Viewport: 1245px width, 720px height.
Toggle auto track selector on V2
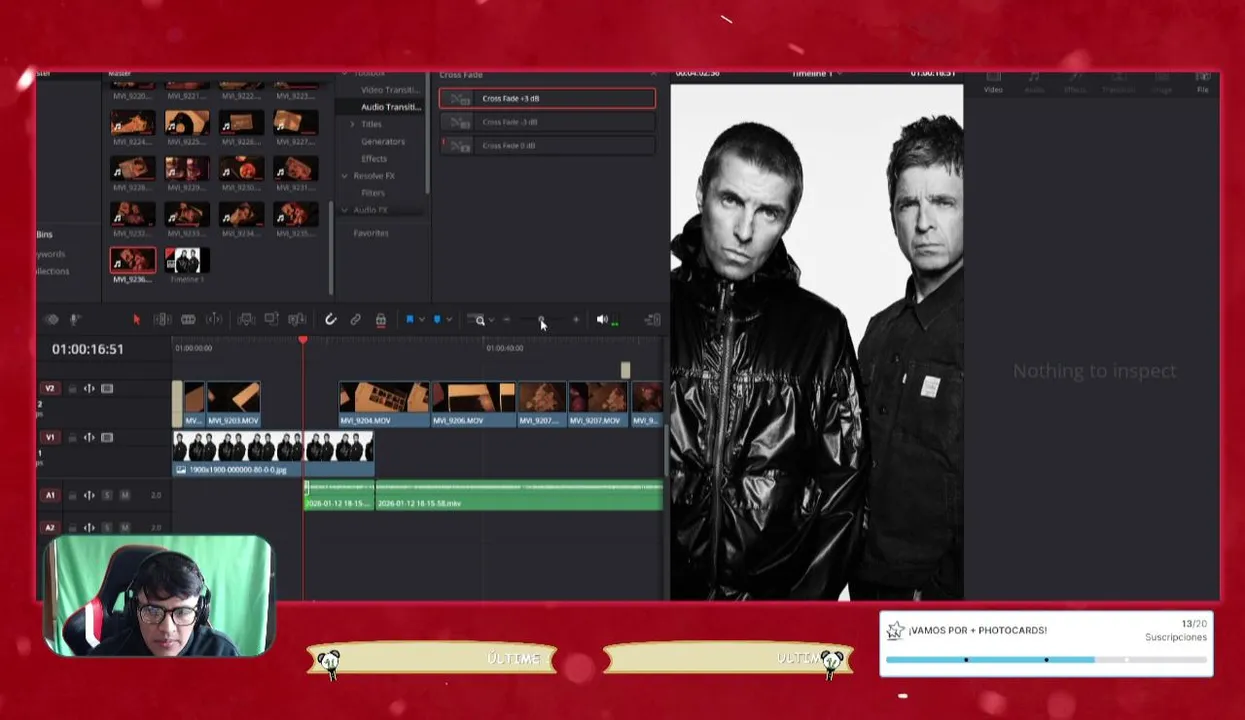(x=89, y=389)
